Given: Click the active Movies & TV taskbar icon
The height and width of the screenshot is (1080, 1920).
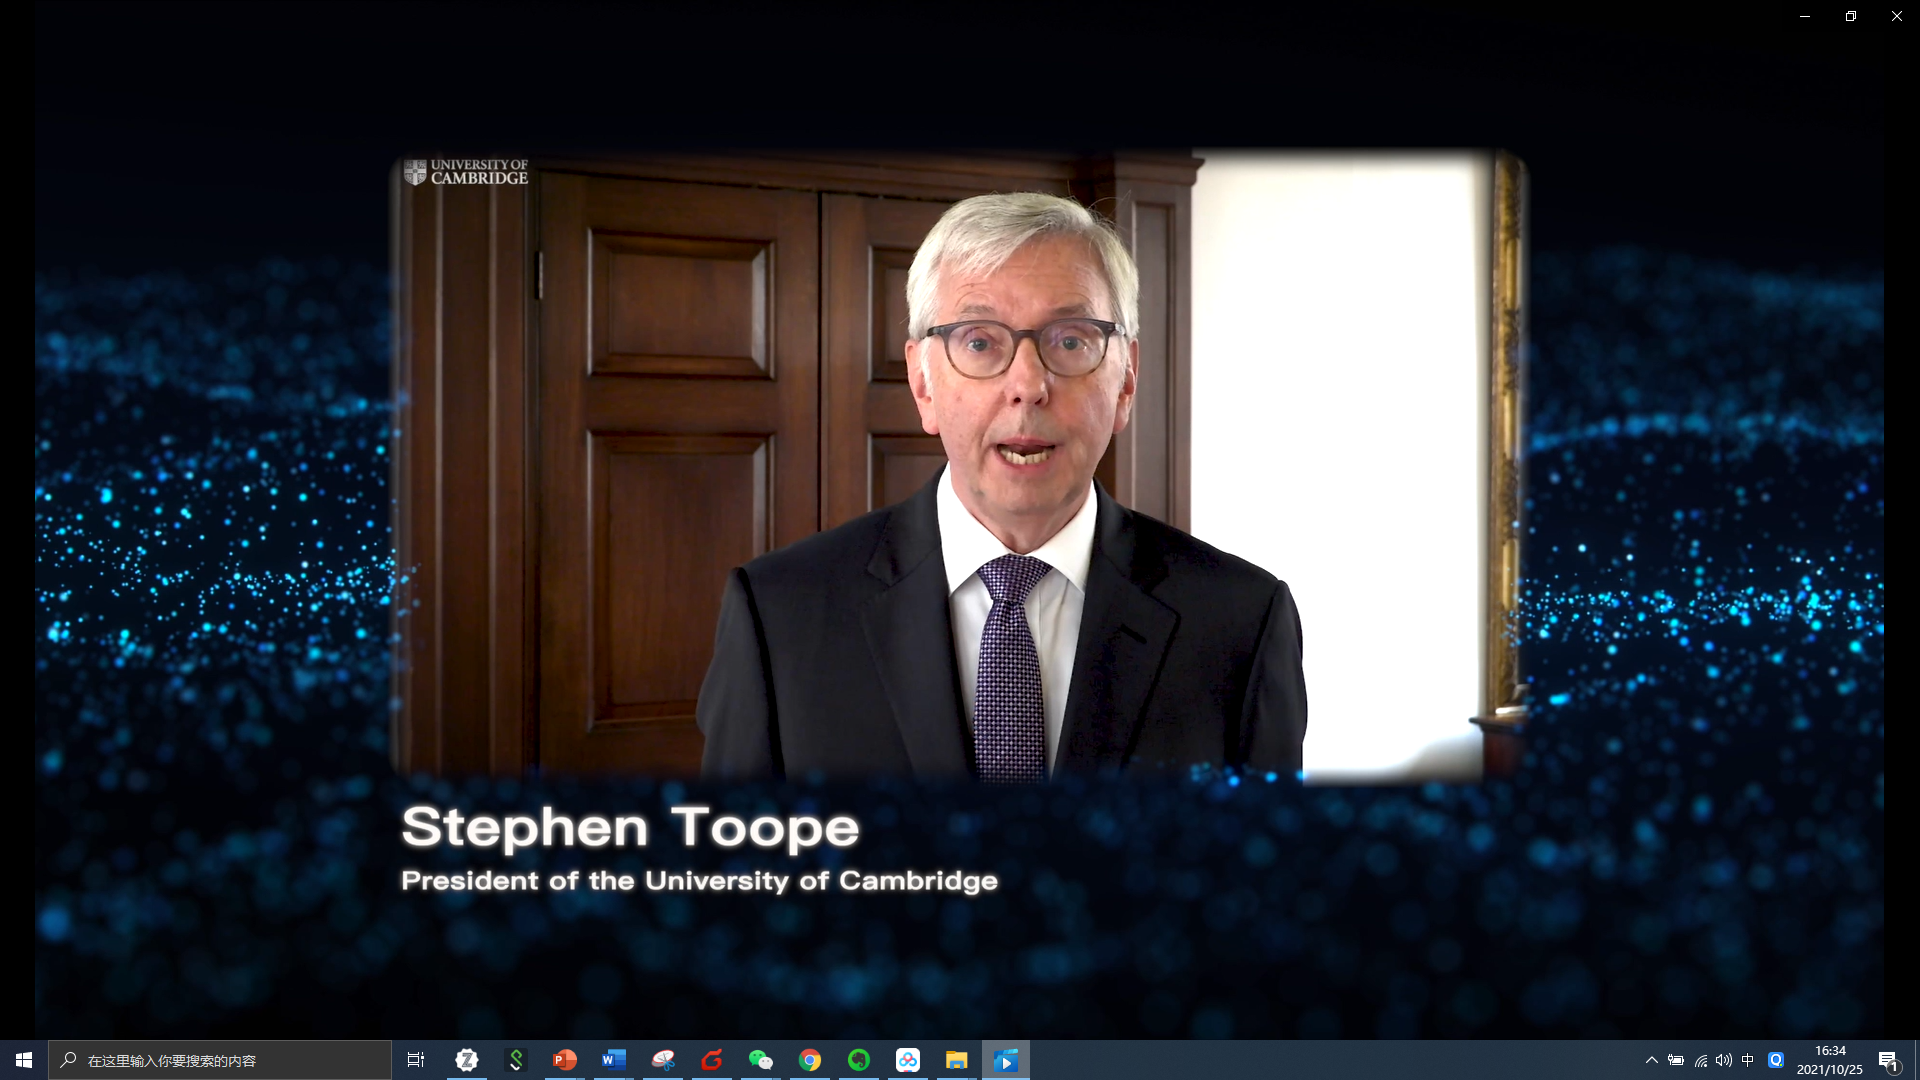Looking at the screenshot, I should pyautogui.click(x=1006, y=1060).
